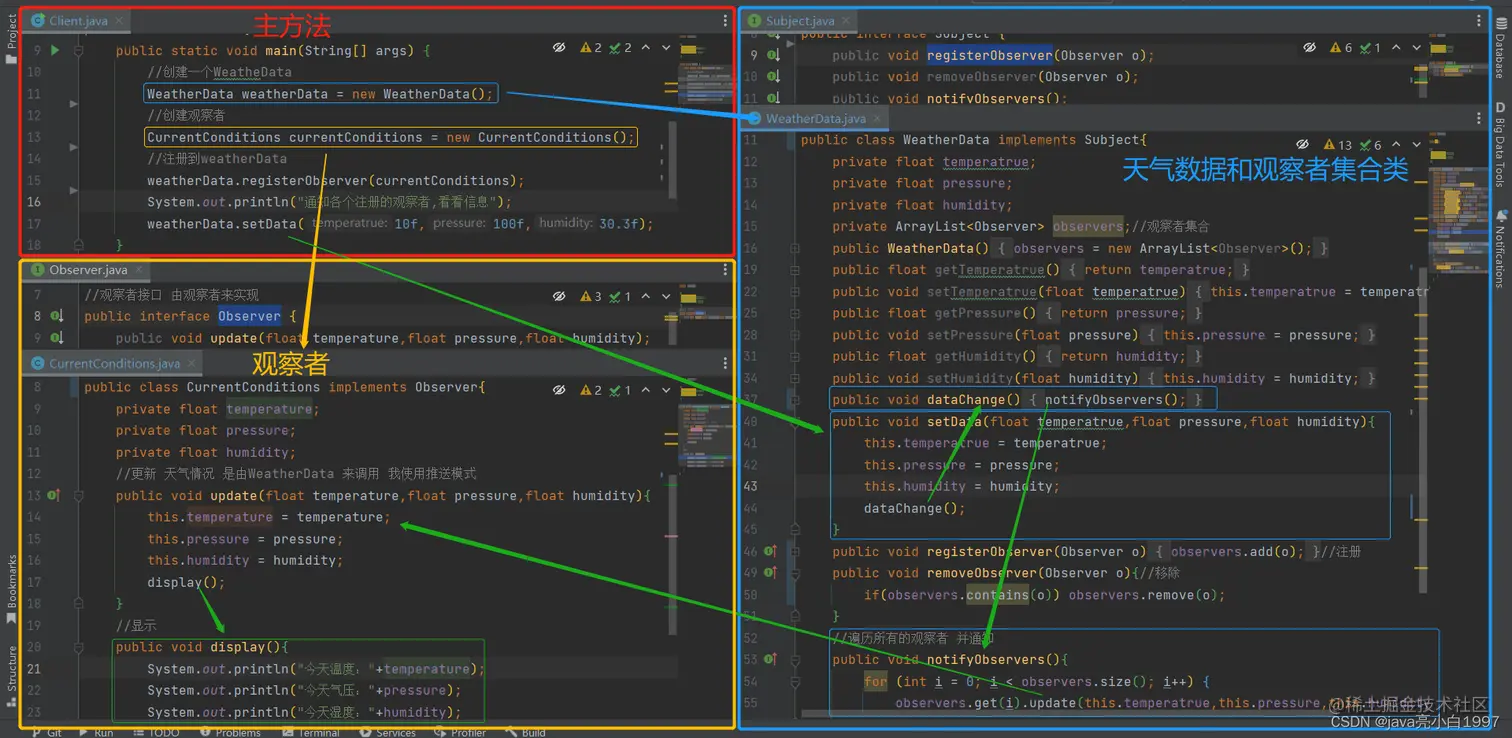Image resolution: width=1512 pixels, height=738 pixels.
Task: Click override gutter icon at CurrentConditions line 13
Action: tap(54, 495)
